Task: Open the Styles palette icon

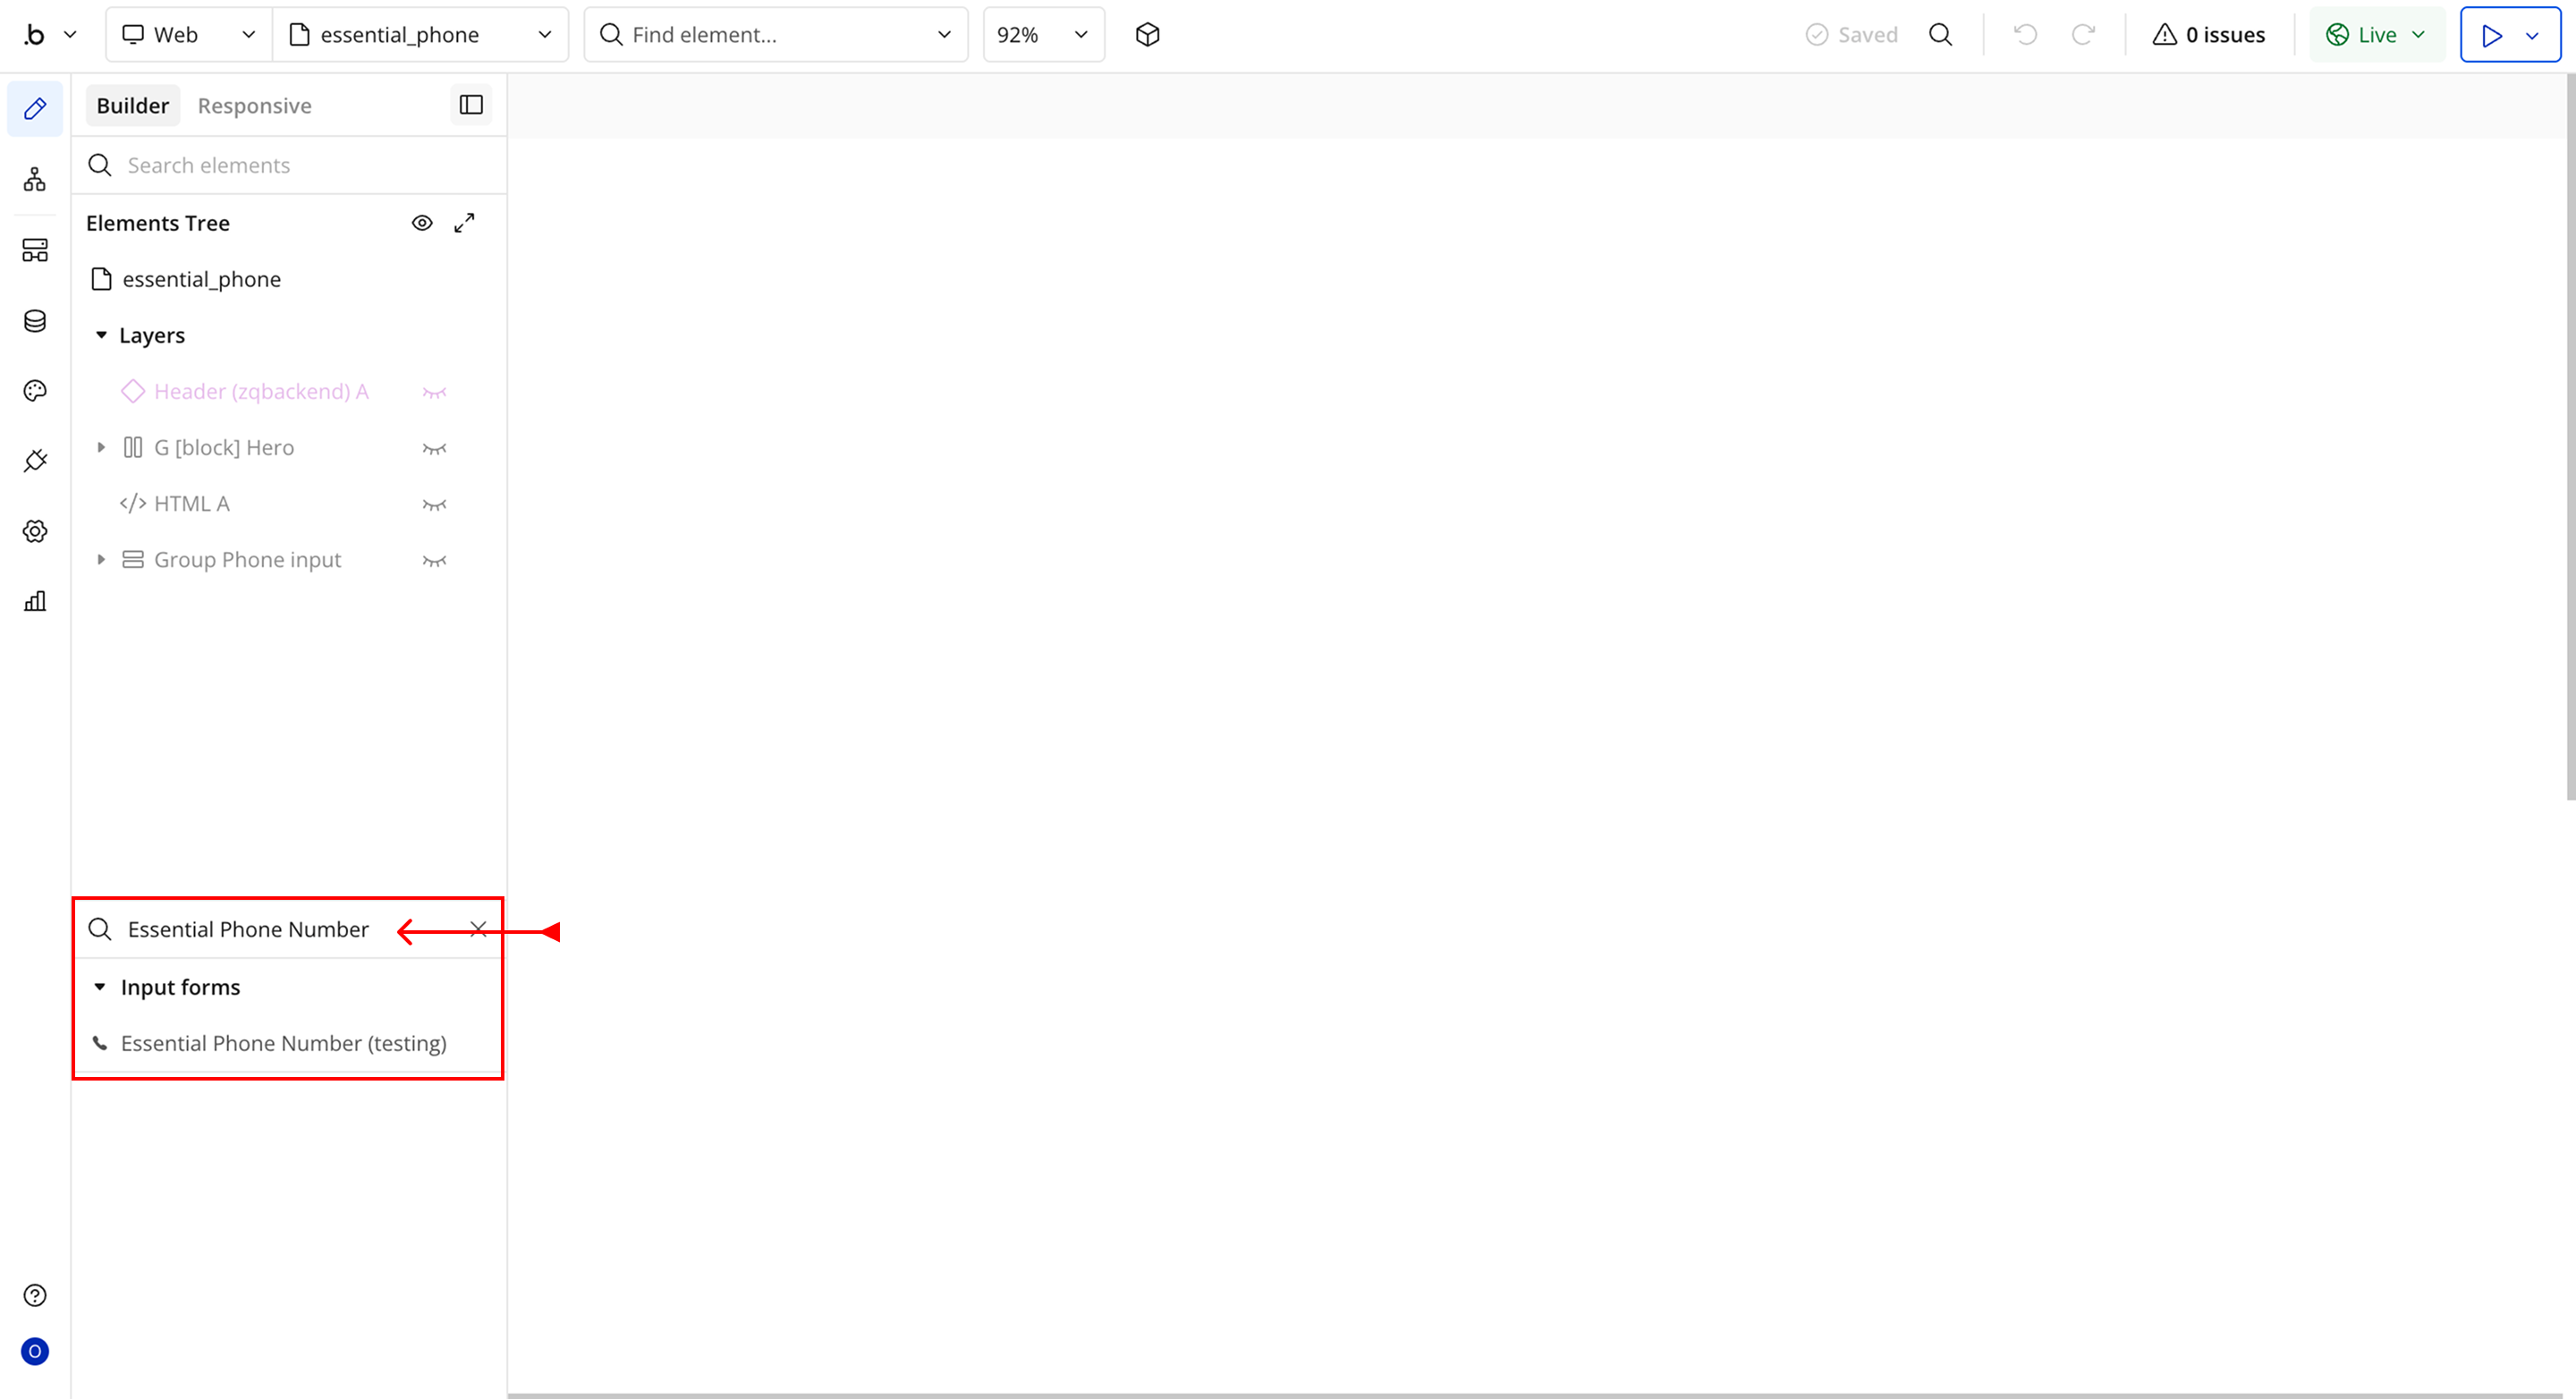Action: [x=35, y=391]
